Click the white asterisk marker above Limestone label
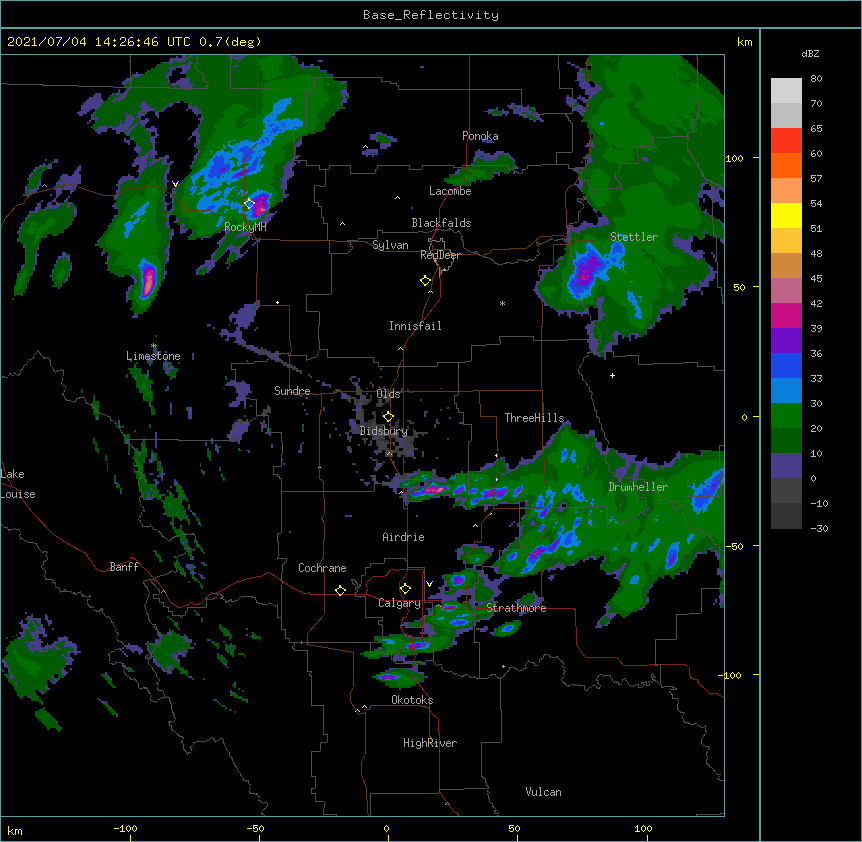 click(x=153, y=346)
